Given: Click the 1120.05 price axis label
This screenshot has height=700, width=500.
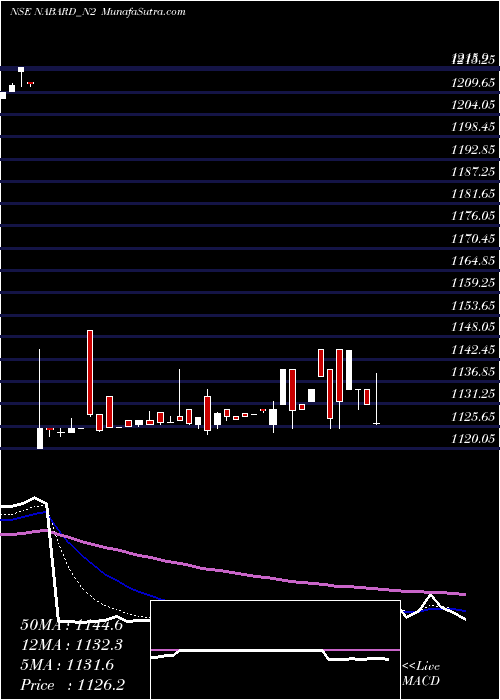Looking at the screenshot, I should (x=473, y=439).
